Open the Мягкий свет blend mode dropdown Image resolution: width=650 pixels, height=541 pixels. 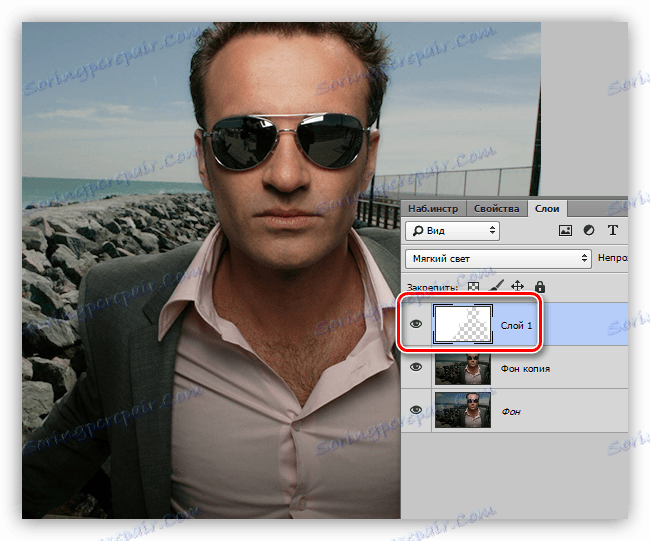(498, 259)
